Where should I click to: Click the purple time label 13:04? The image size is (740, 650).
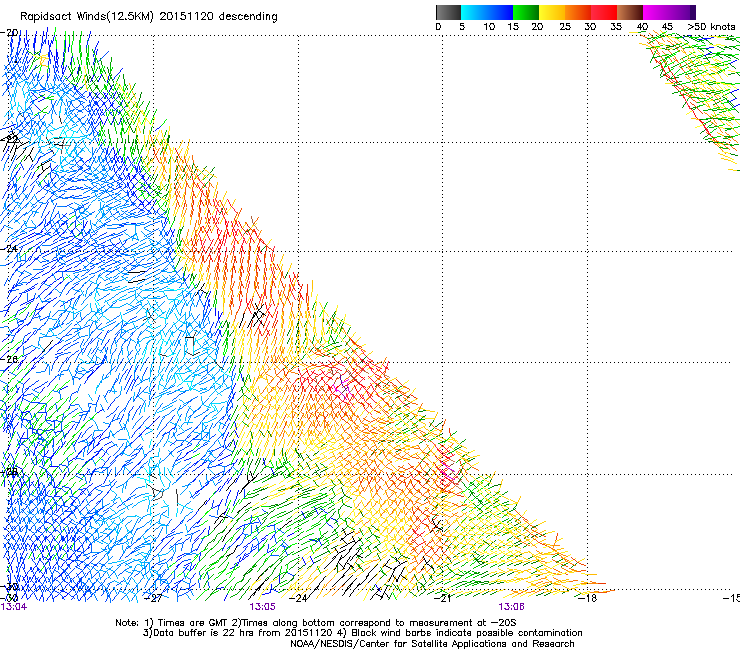pyautogui.click(x=14, y=607)
